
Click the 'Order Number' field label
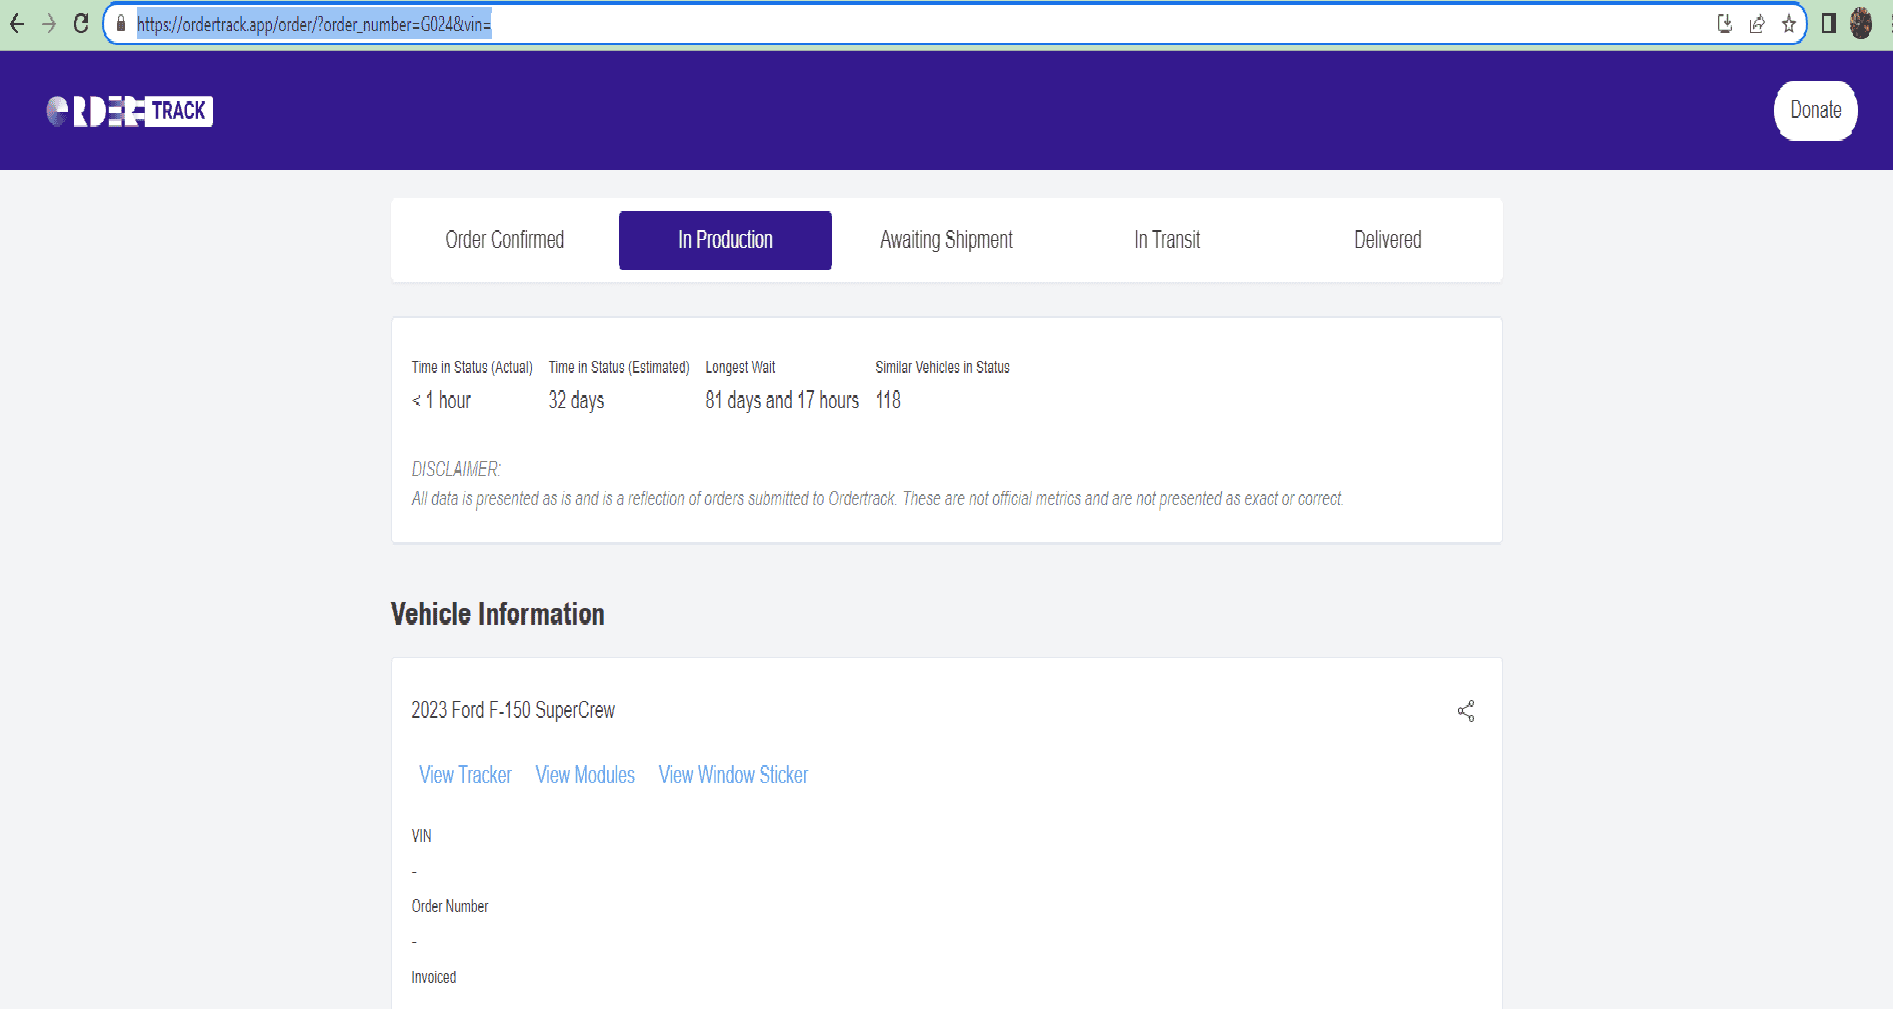[x=450, y=906]
